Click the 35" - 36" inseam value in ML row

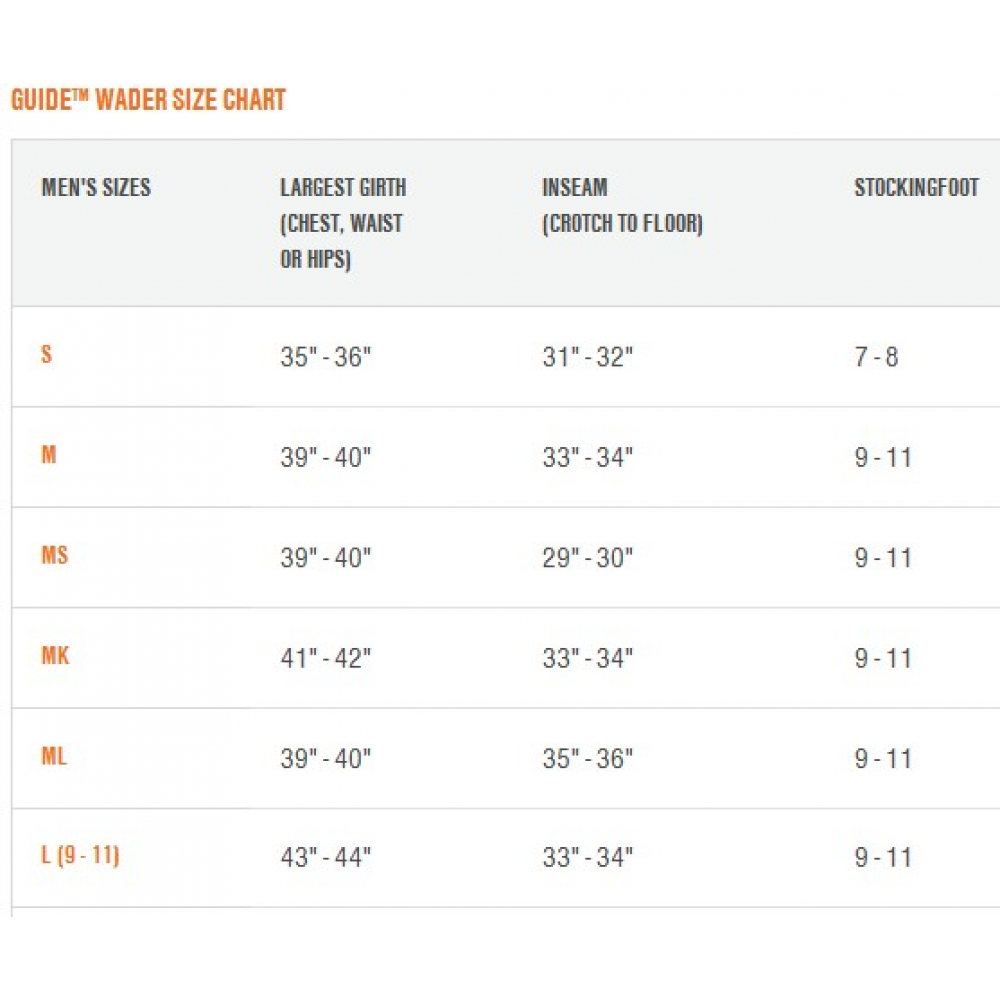[587, 758]
